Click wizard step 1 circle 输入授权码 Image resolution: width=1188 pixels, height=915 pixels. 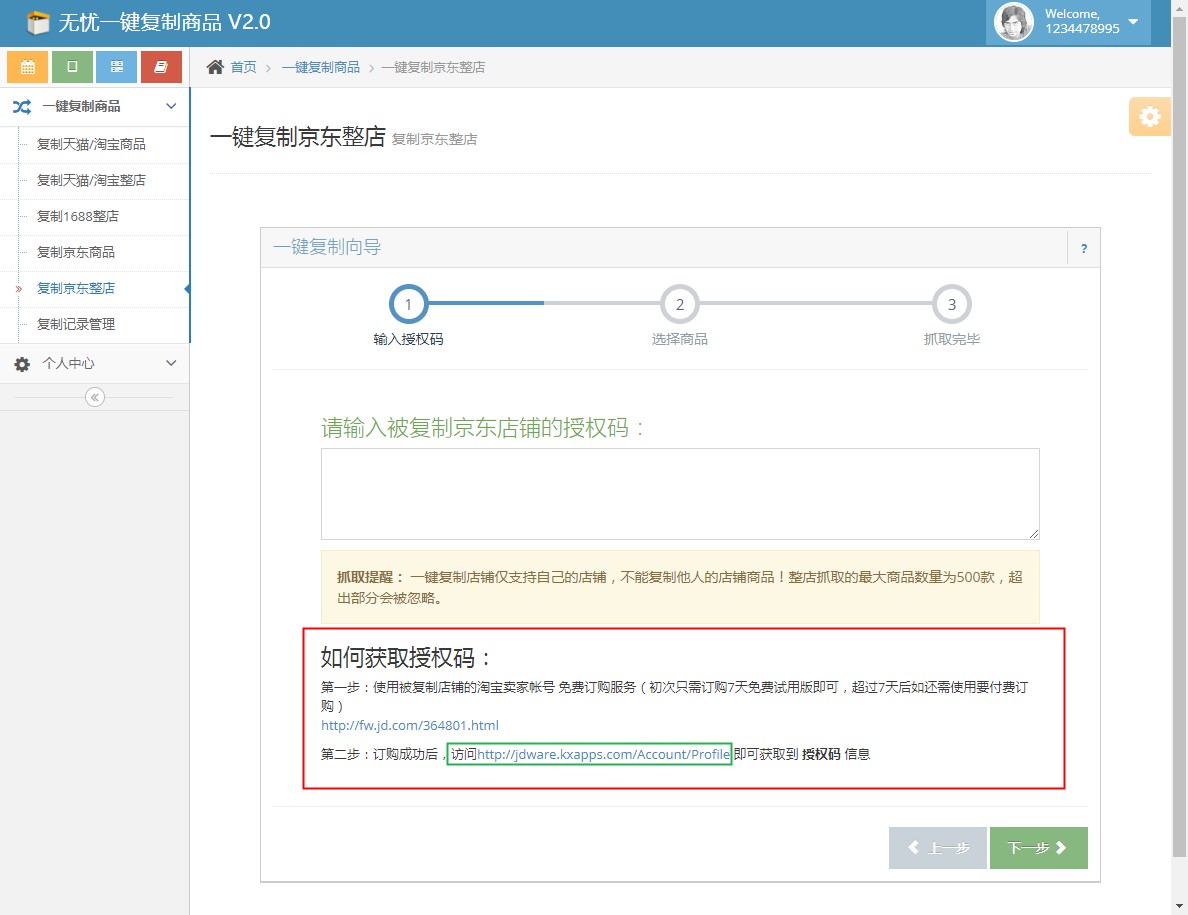(408, 304)
